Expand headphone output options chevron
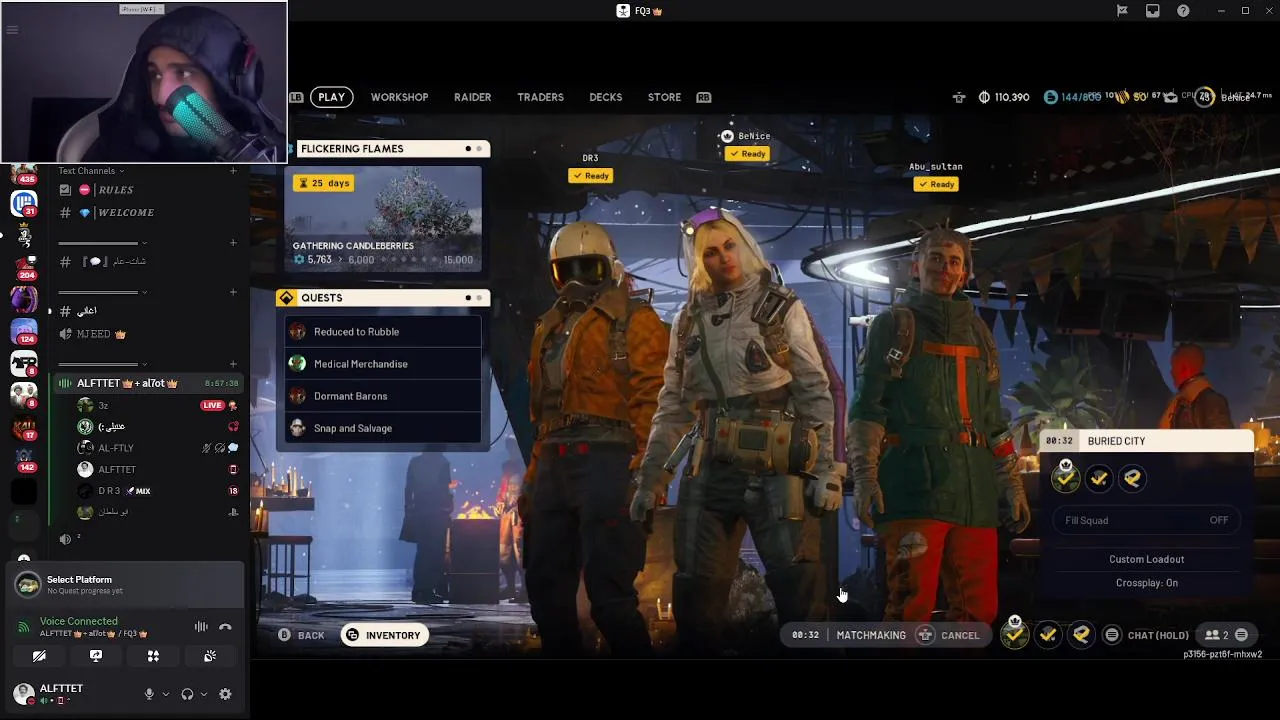 click(204, 694)
